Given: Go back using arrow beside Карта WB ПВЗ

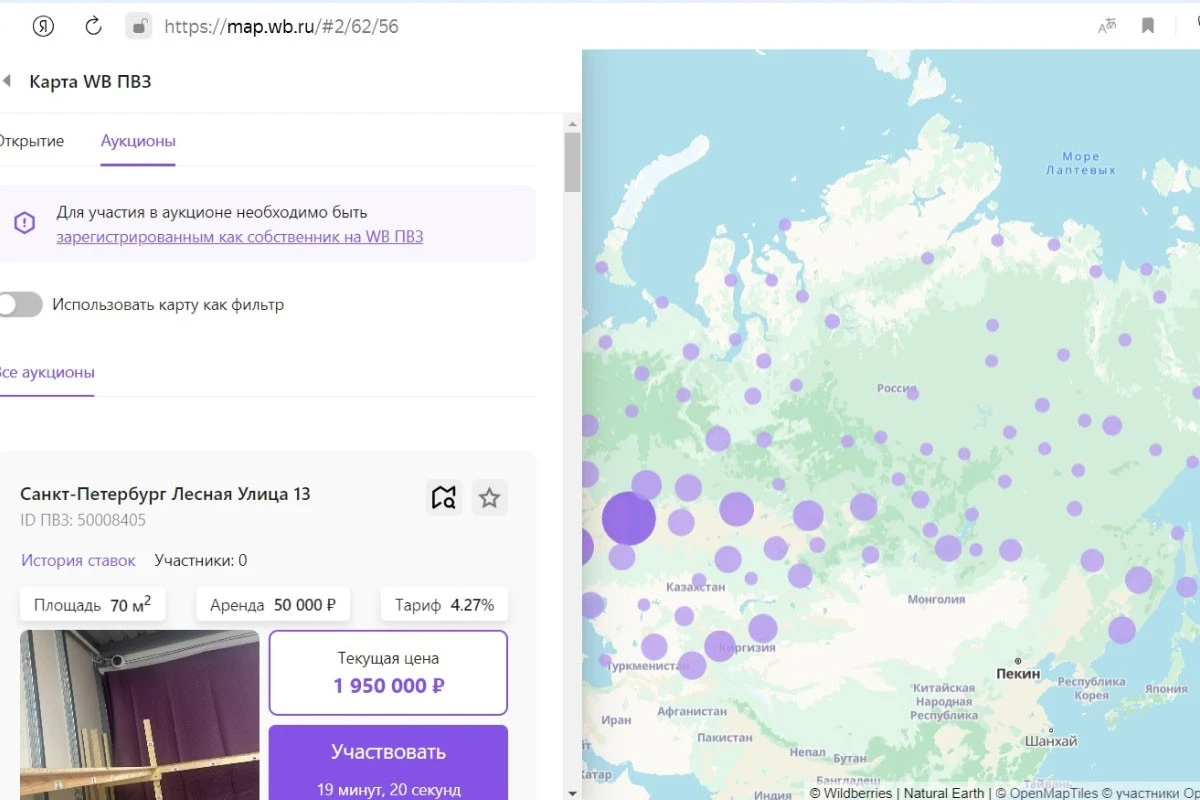Looking at the screenshot, I should point(6,81).
